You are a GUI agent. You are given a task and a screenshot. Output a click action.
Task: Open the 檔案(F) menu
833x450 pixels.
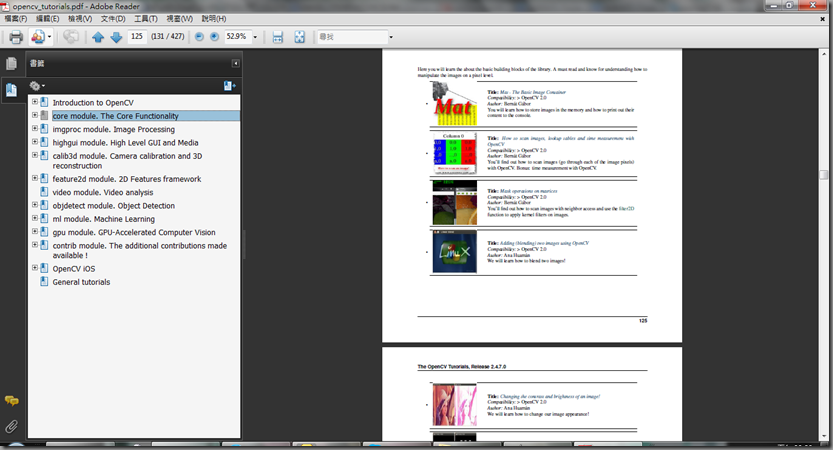[x=16, y=19]
